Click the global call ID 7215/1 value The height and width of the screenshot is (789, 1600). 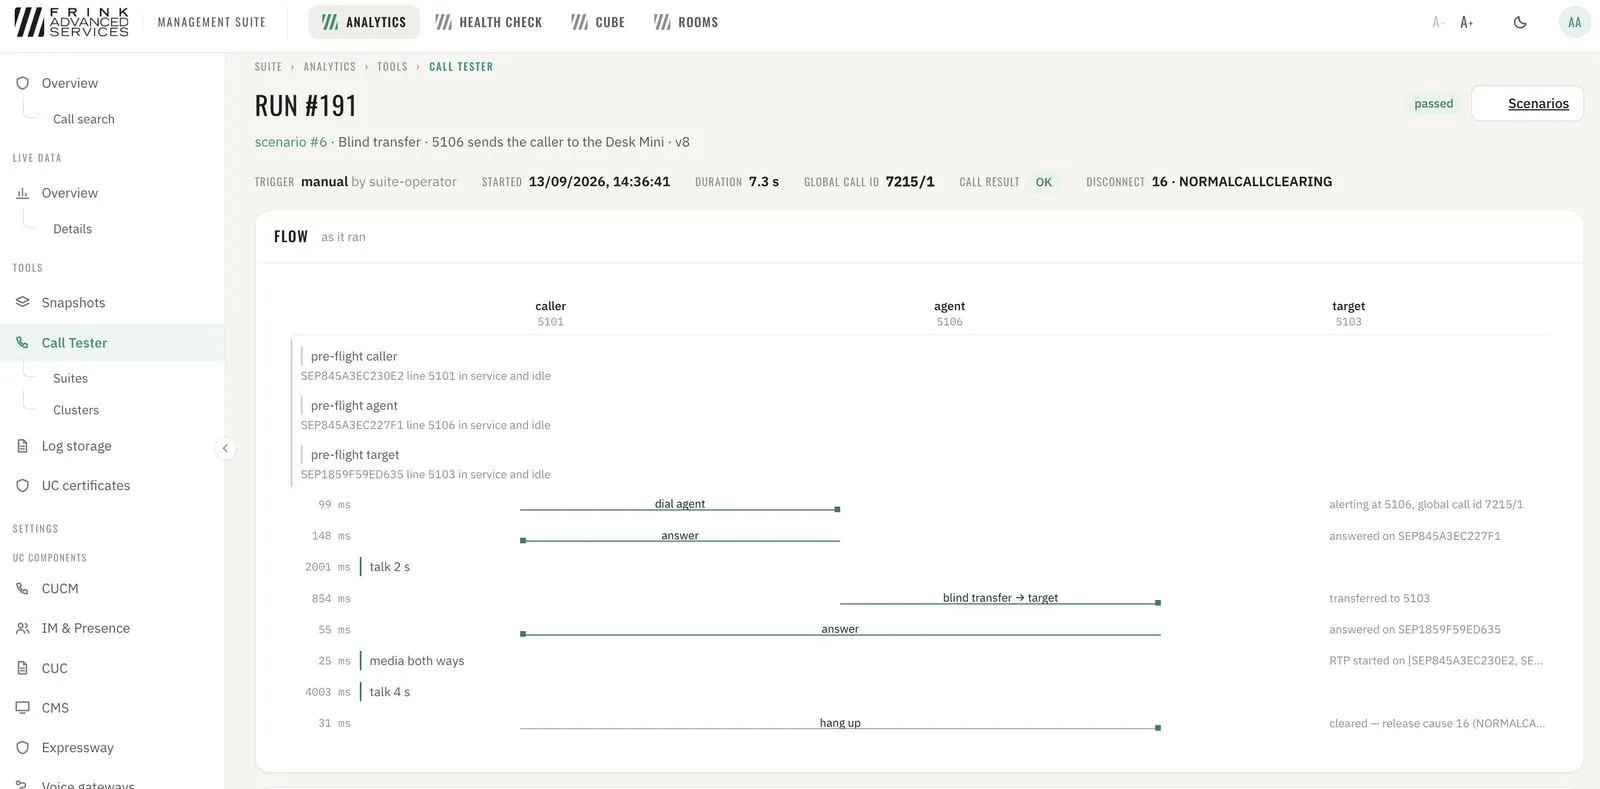click(910, 182)
